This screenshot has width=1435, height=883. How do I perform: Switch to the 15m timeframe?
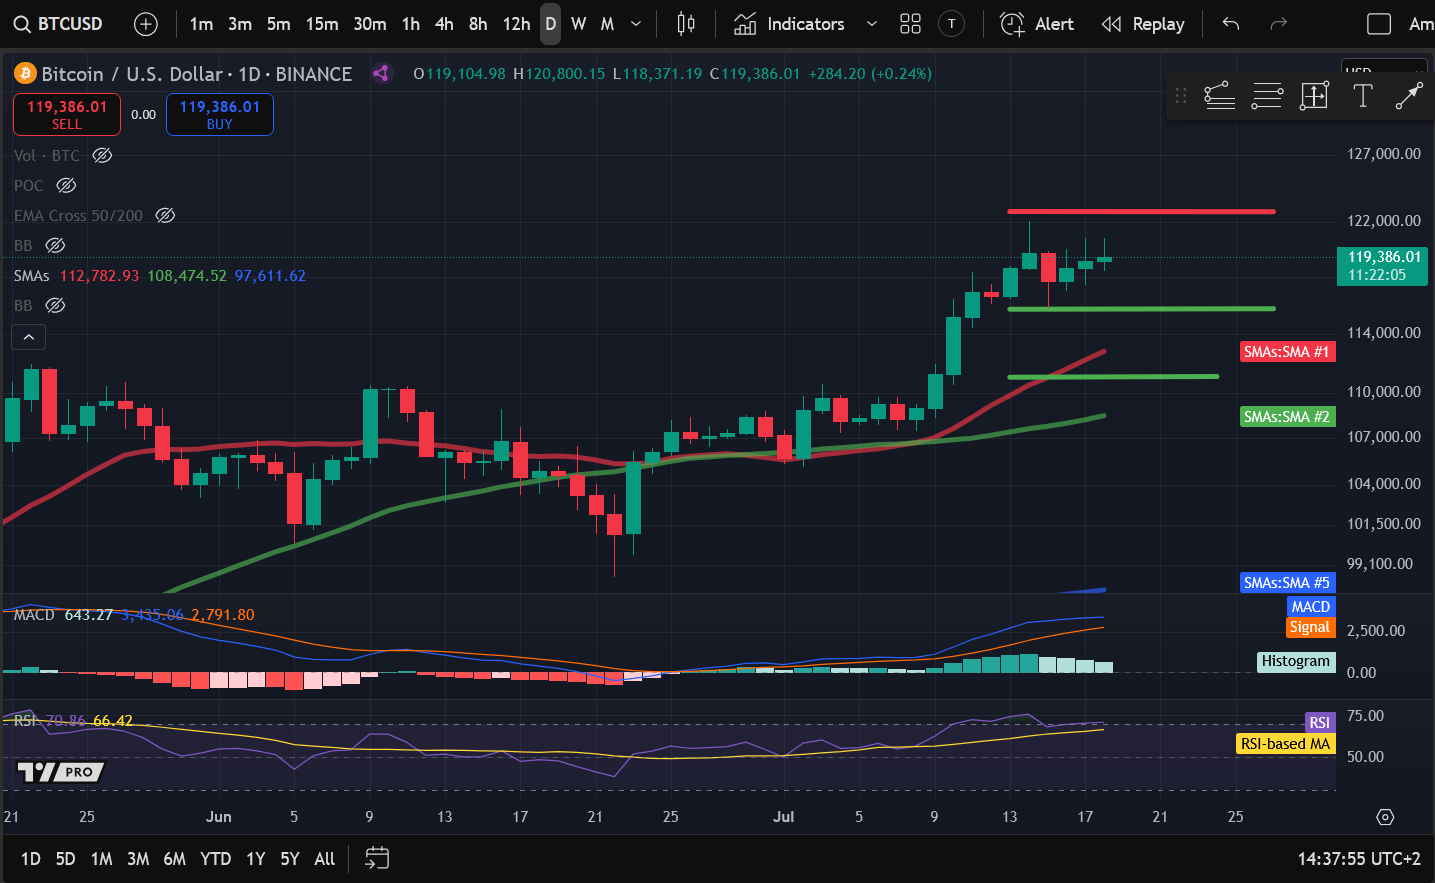[322, 24]
